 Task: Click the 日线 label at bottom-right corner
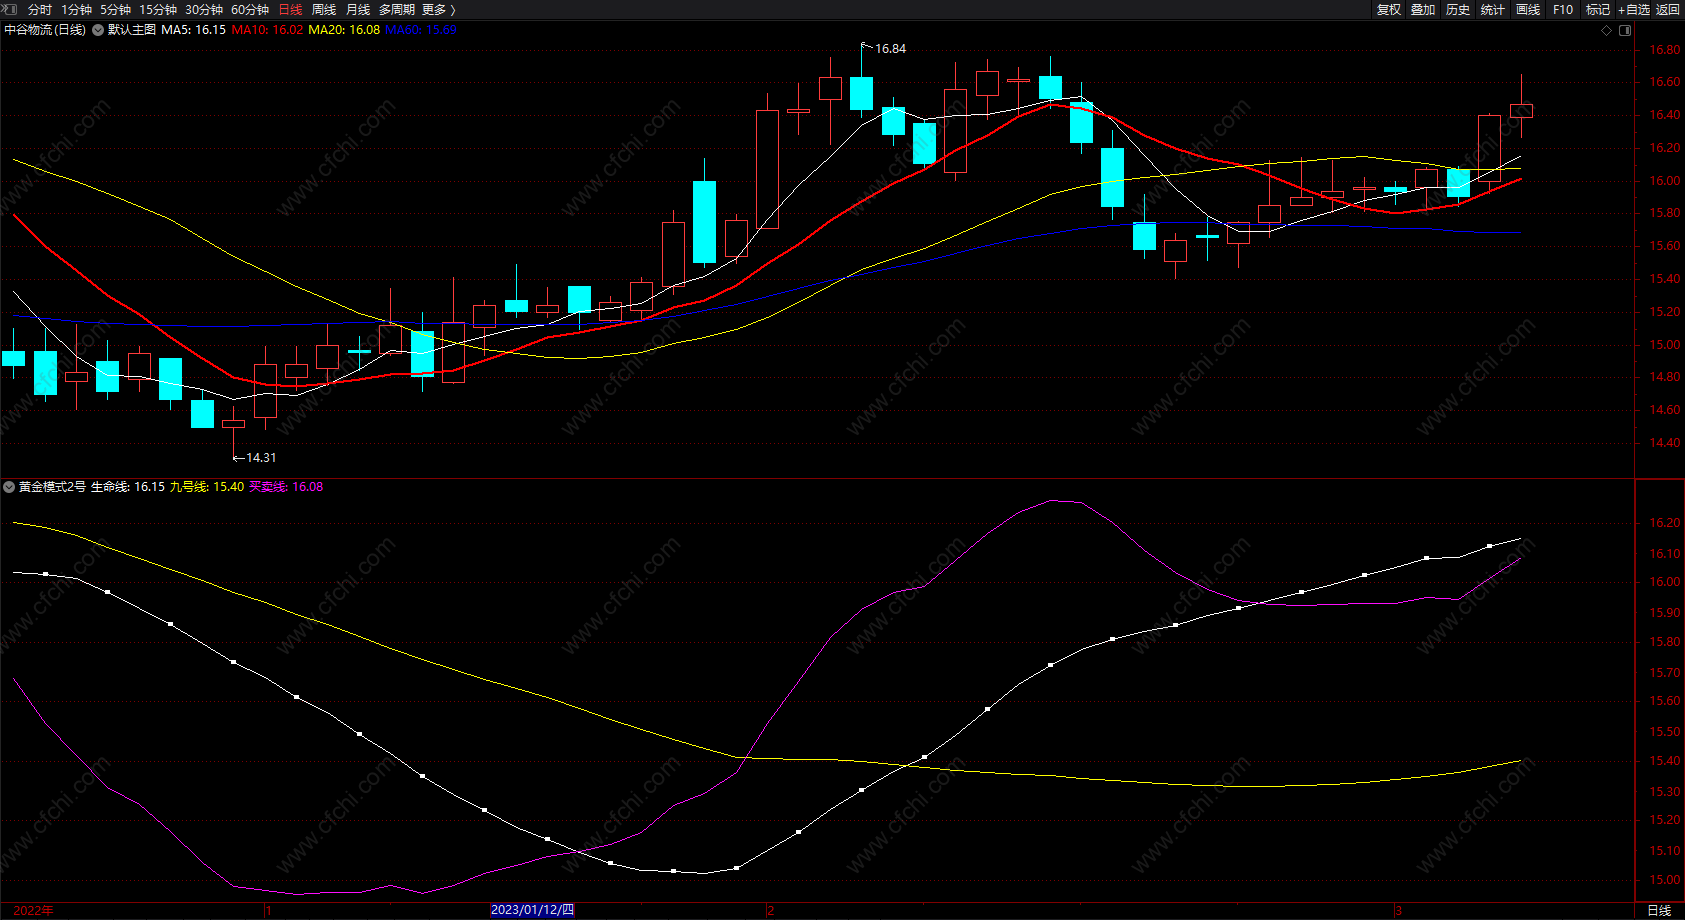pos(1659,910)
